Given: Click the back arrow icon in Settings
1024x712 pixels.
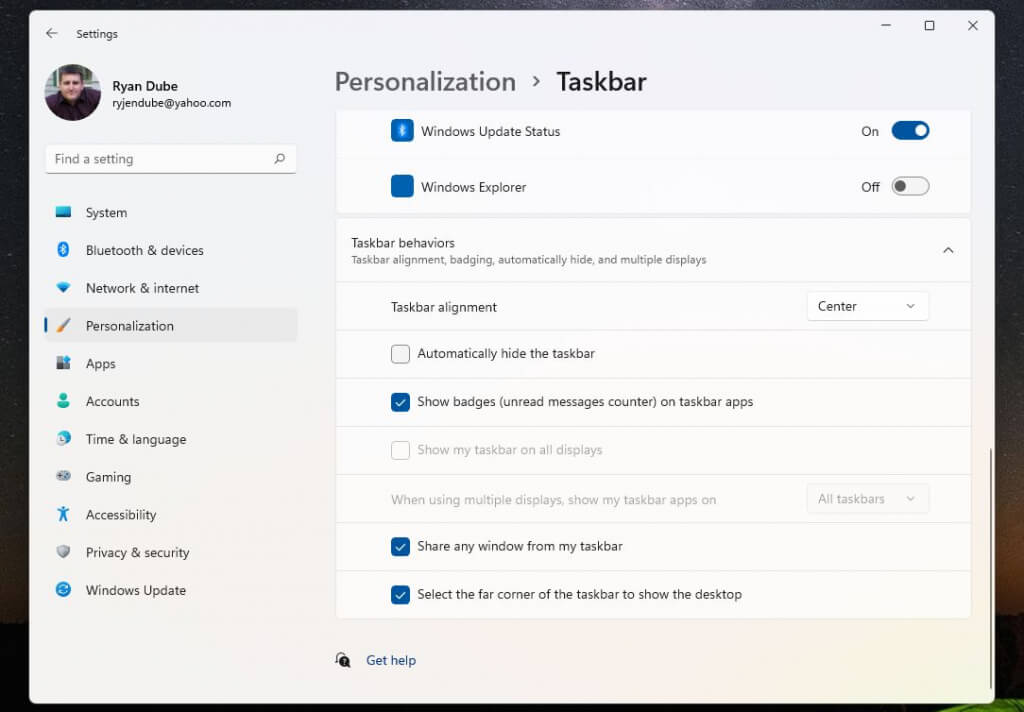Looking at the screenshot, I should (x=52, y=33).
